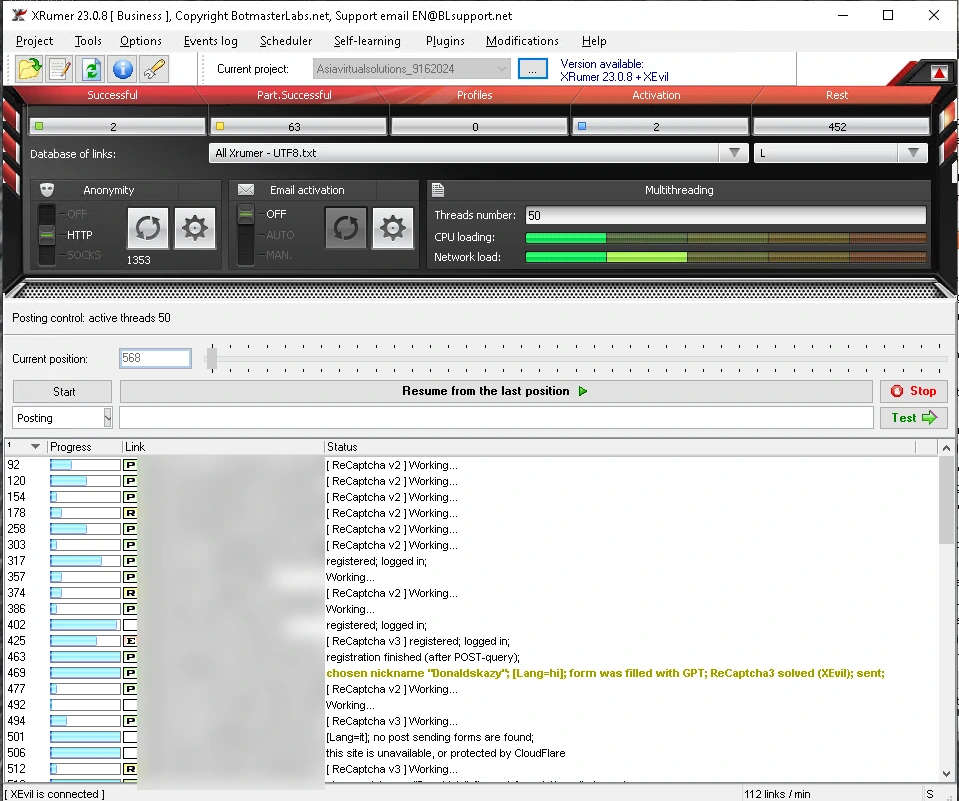The width and height of the screenshot is (959, 801).
Task: Click the P type icon in row 469
Action: 130,673
